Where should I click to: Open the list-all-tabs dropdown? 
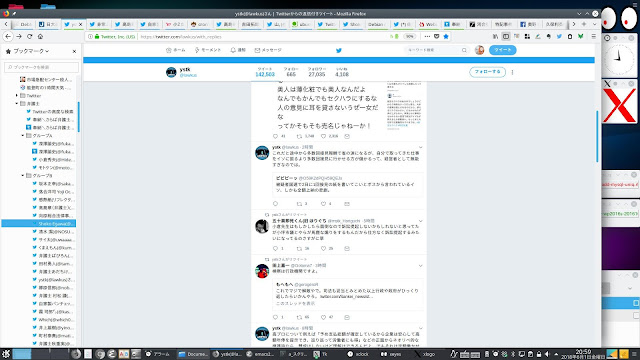point(594,24)
